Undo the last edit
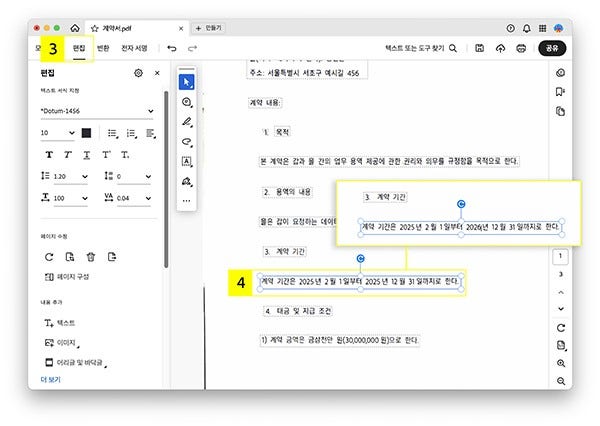This screenshot has width=600, height=426. pos(172,48)
